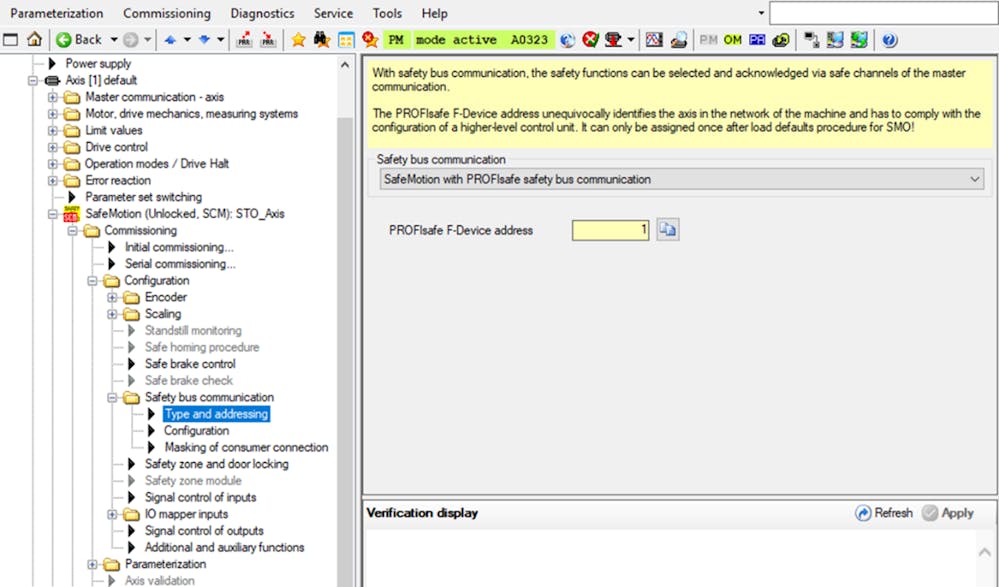Open the Service menu
The height and width of the screenshot is (587, 999).
[333, 13]
